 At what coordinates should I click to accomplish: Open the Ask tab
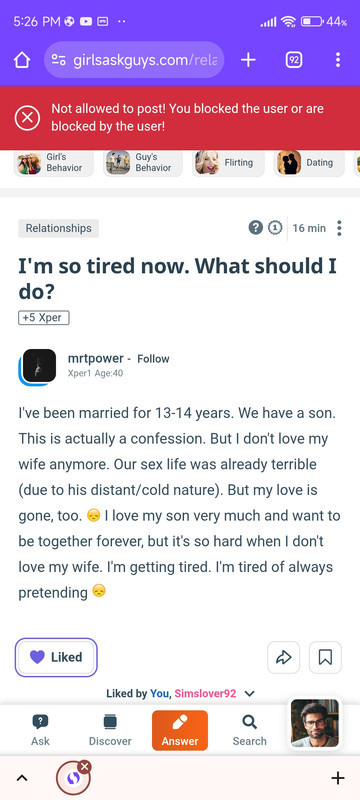pos(40,730)
